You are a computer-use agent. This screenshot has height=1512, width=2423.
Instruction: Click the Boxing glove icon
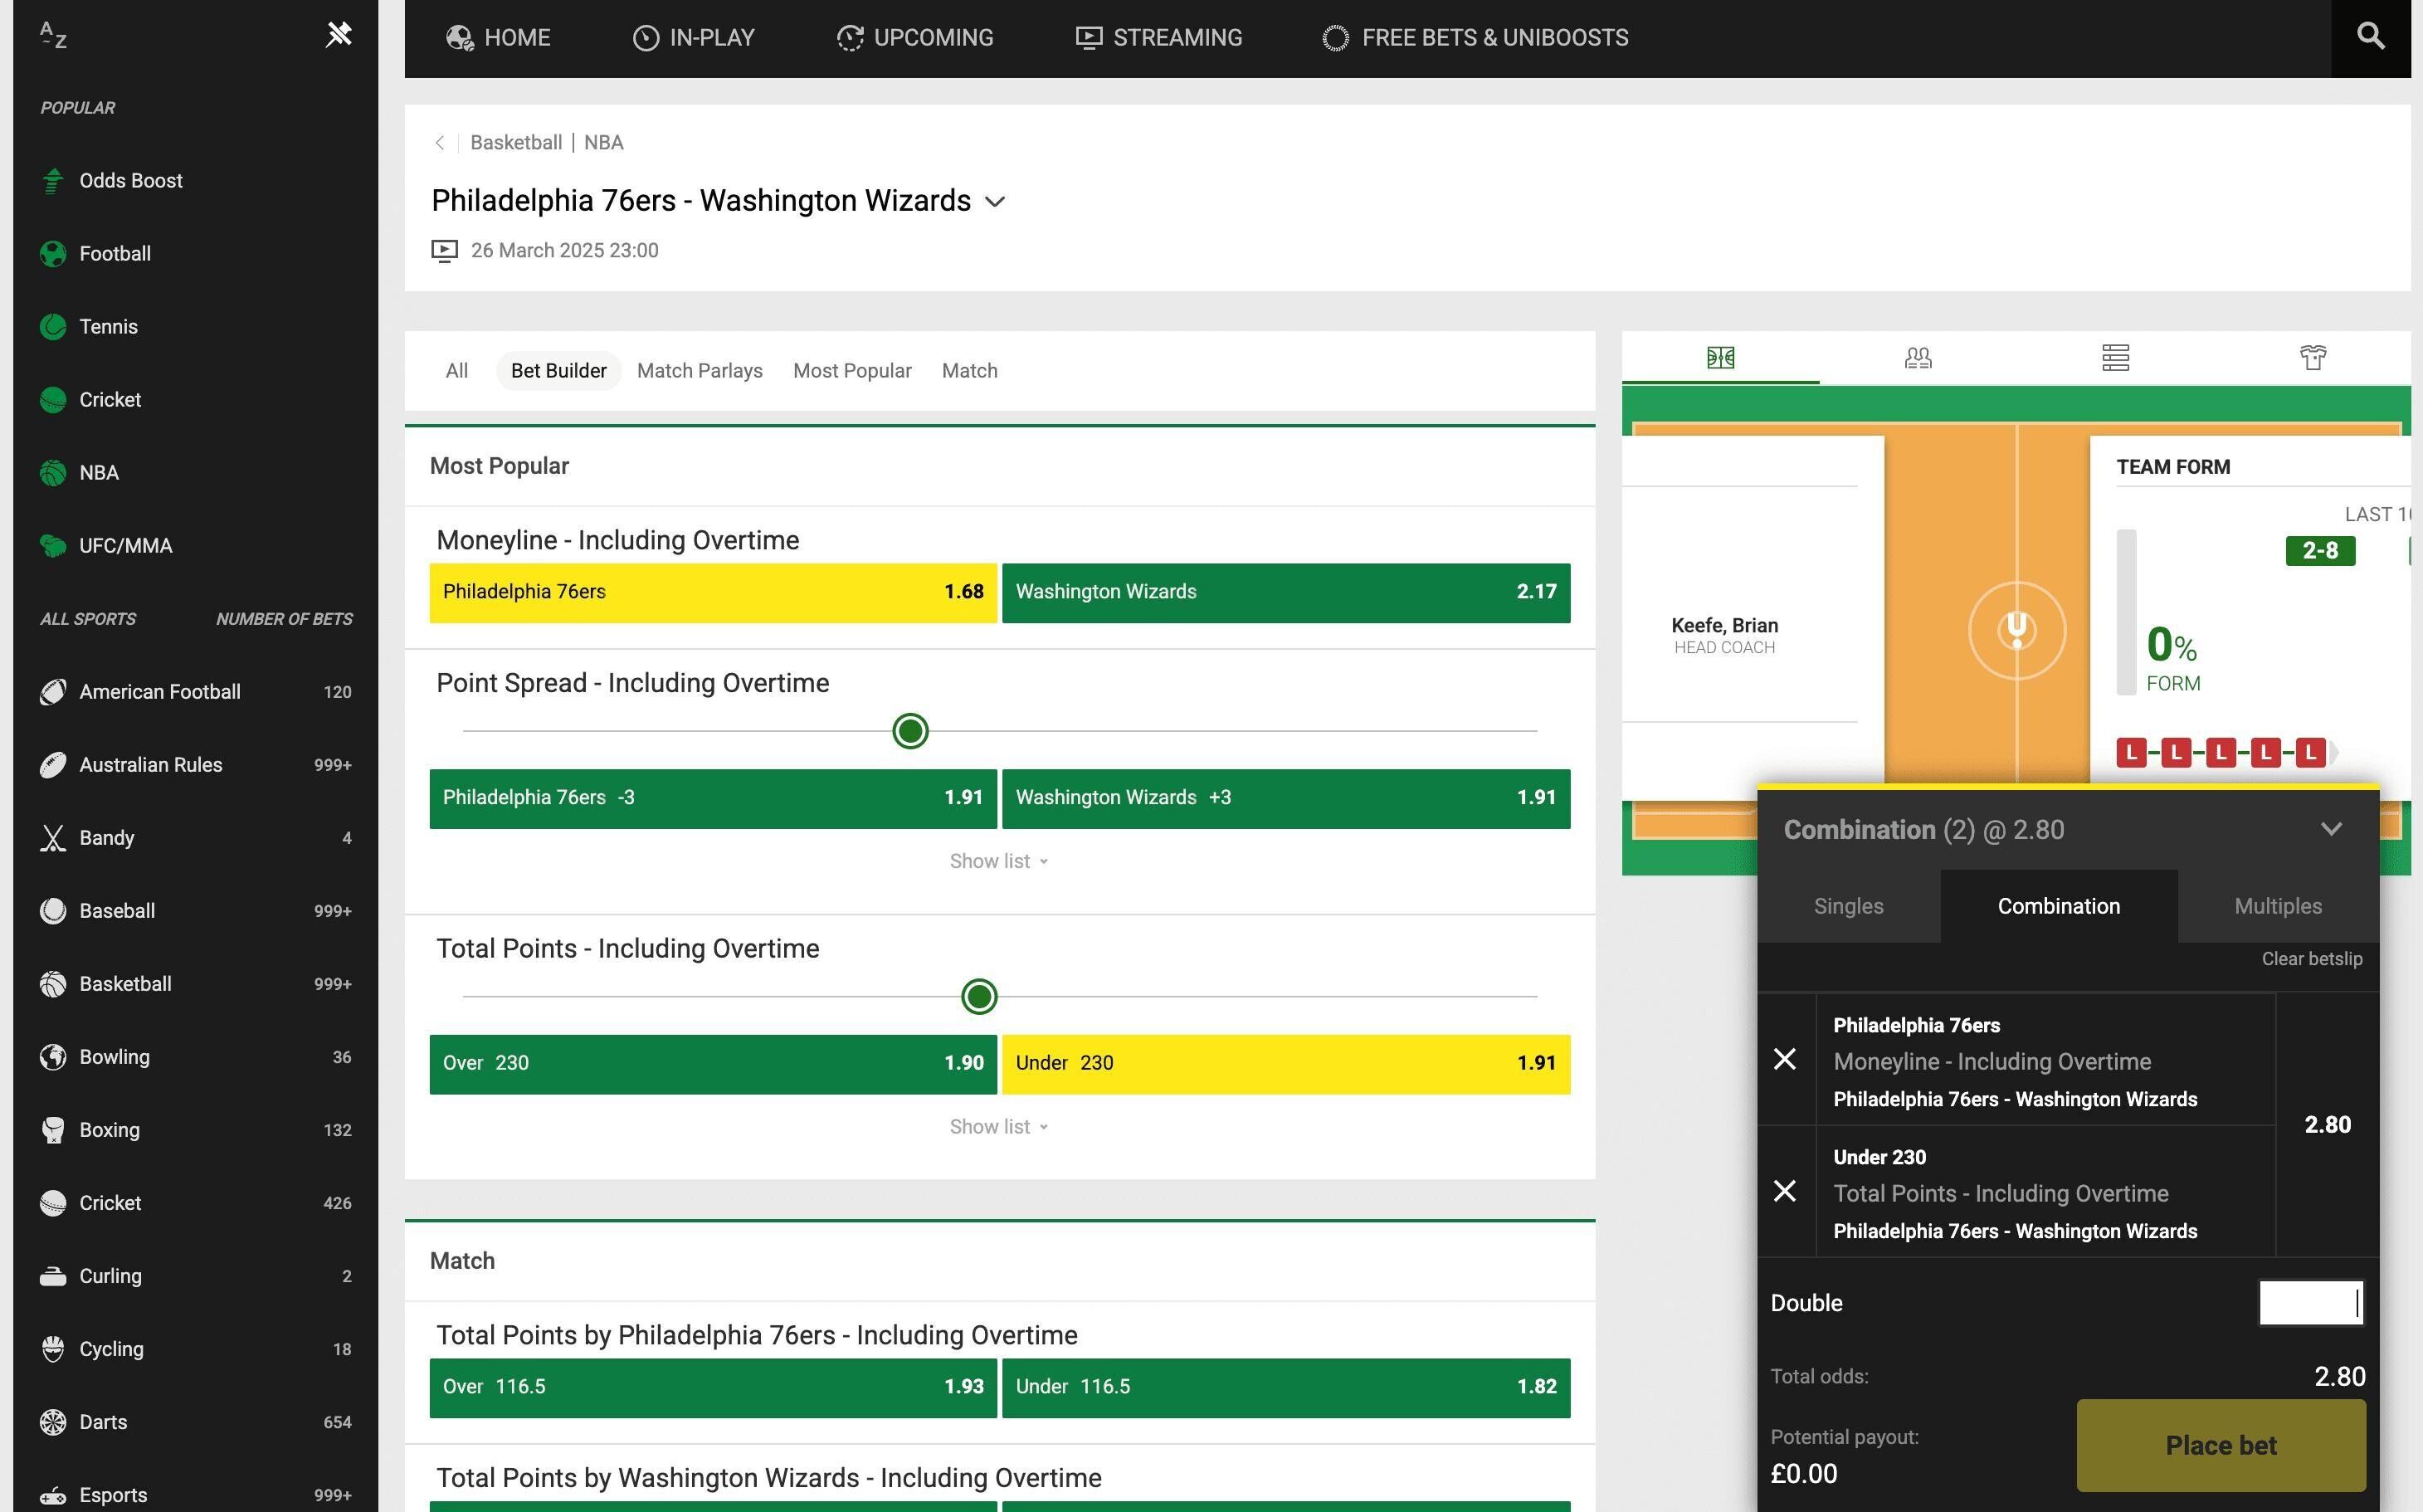[53, 1130]
